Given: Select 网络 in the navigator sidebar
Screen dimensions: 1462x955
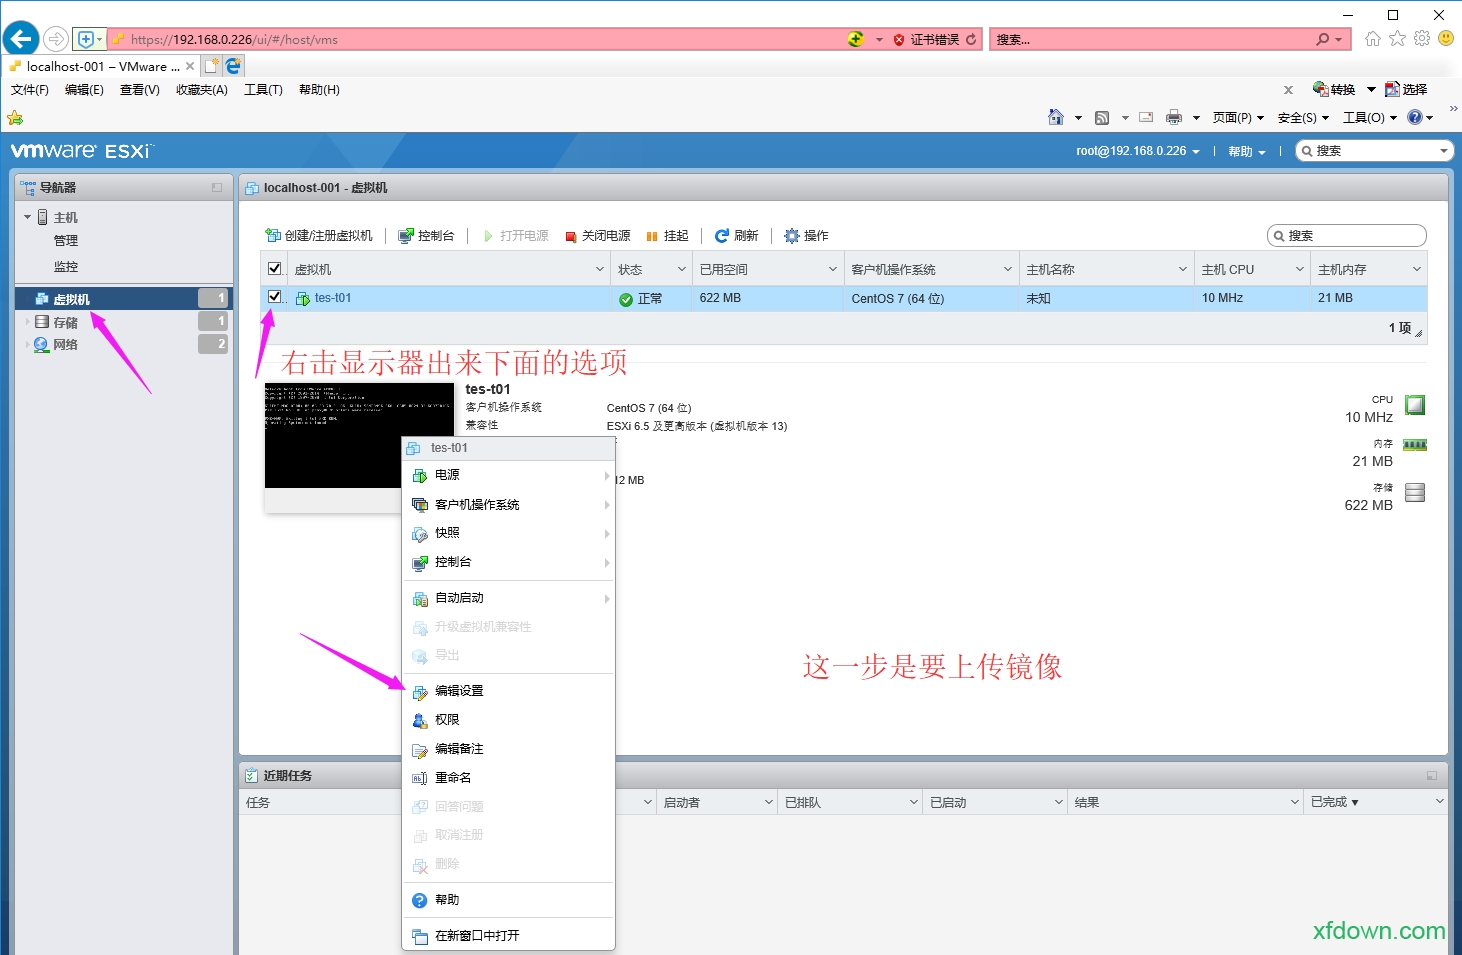Looking at the screenshot, I should (67, 344).
